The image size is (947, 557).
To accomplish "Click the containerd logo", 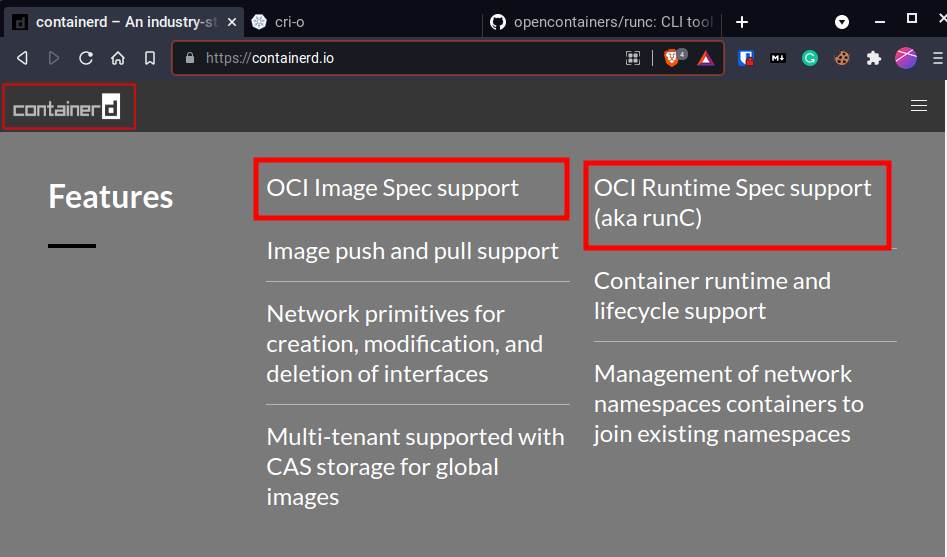I will tap(66, 107).
